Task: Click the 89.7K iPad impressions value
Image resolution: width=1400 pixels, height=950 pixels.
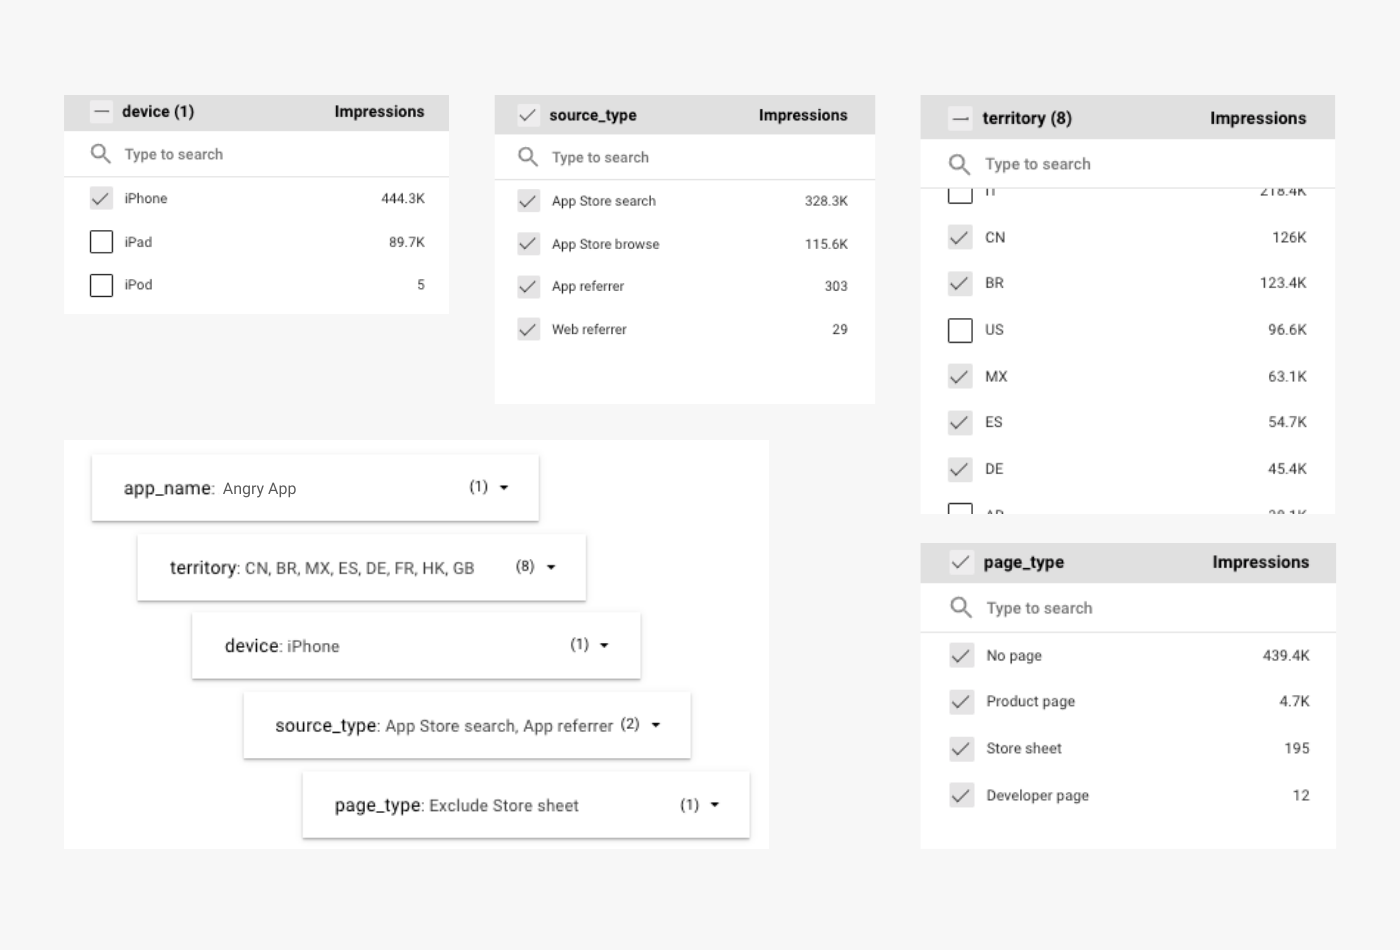Action: 407,242
